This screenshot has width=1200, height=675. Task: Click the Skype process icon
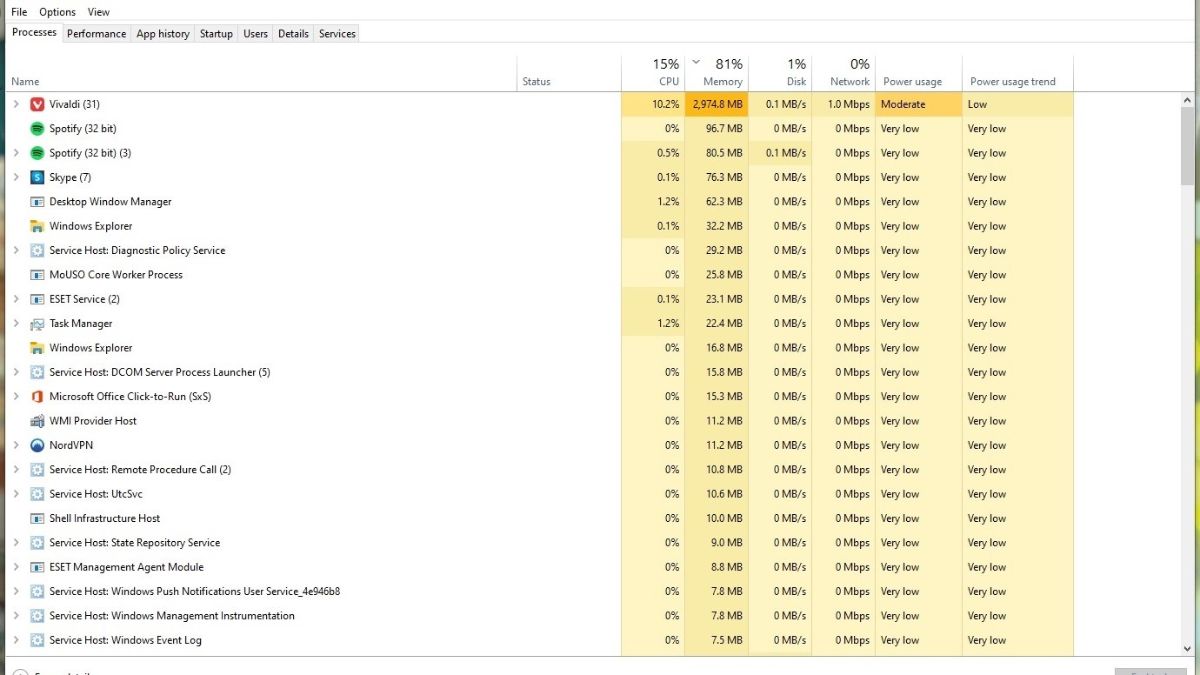coord(36,177)
